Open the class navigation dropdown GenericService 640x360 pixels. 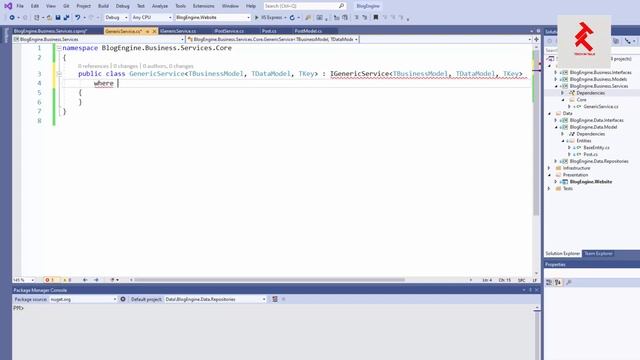272,39
